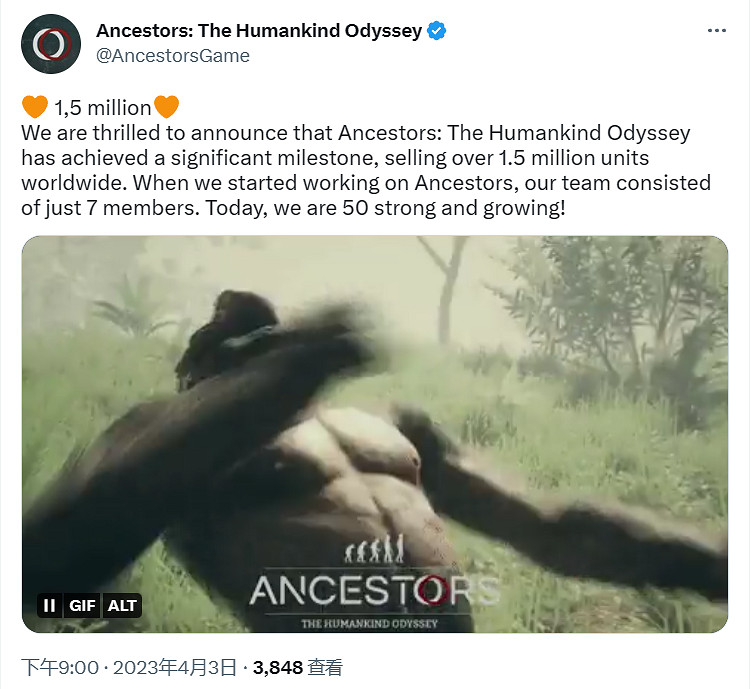
Task: Click the 2023年4月3日 date
Action: tap(175, 667)
